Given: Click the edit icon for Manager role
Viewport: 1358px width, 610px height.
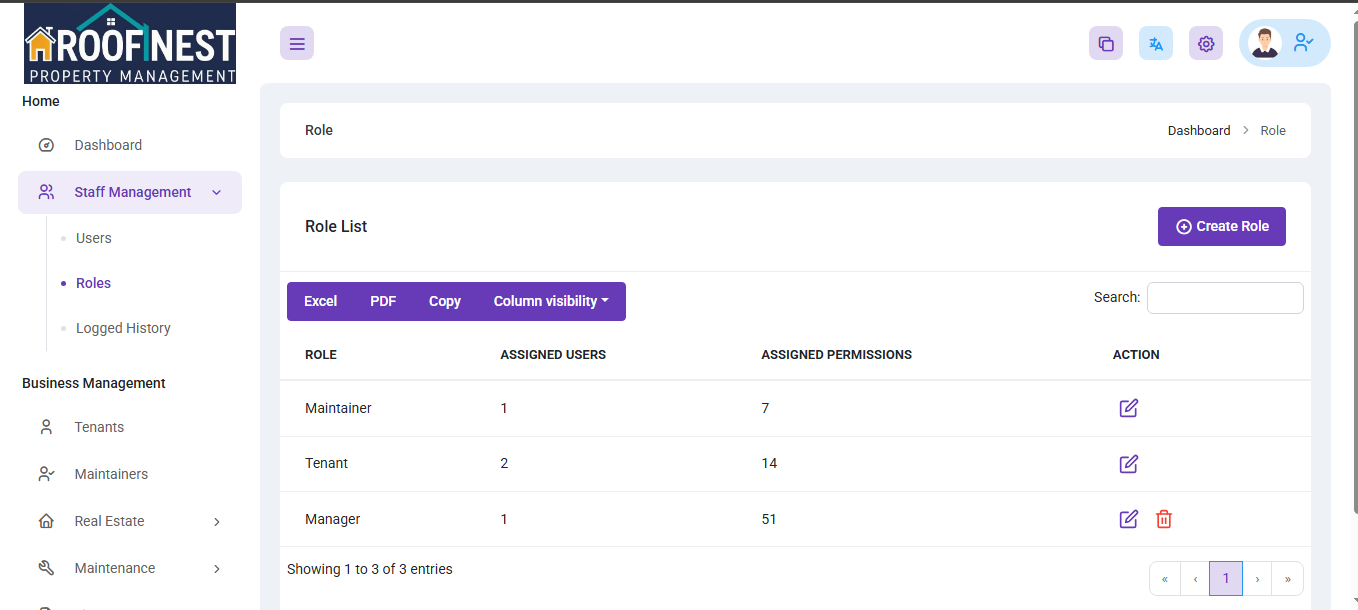Looking at the screenshot, I should (1129, 519).
